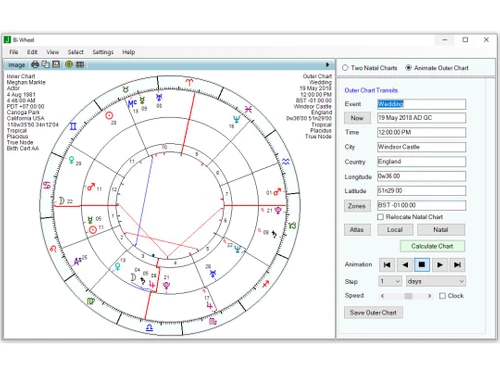The height and width of the screenshot is (375, 500).
Task: Click the Country field England
Action: click(421, 162)
